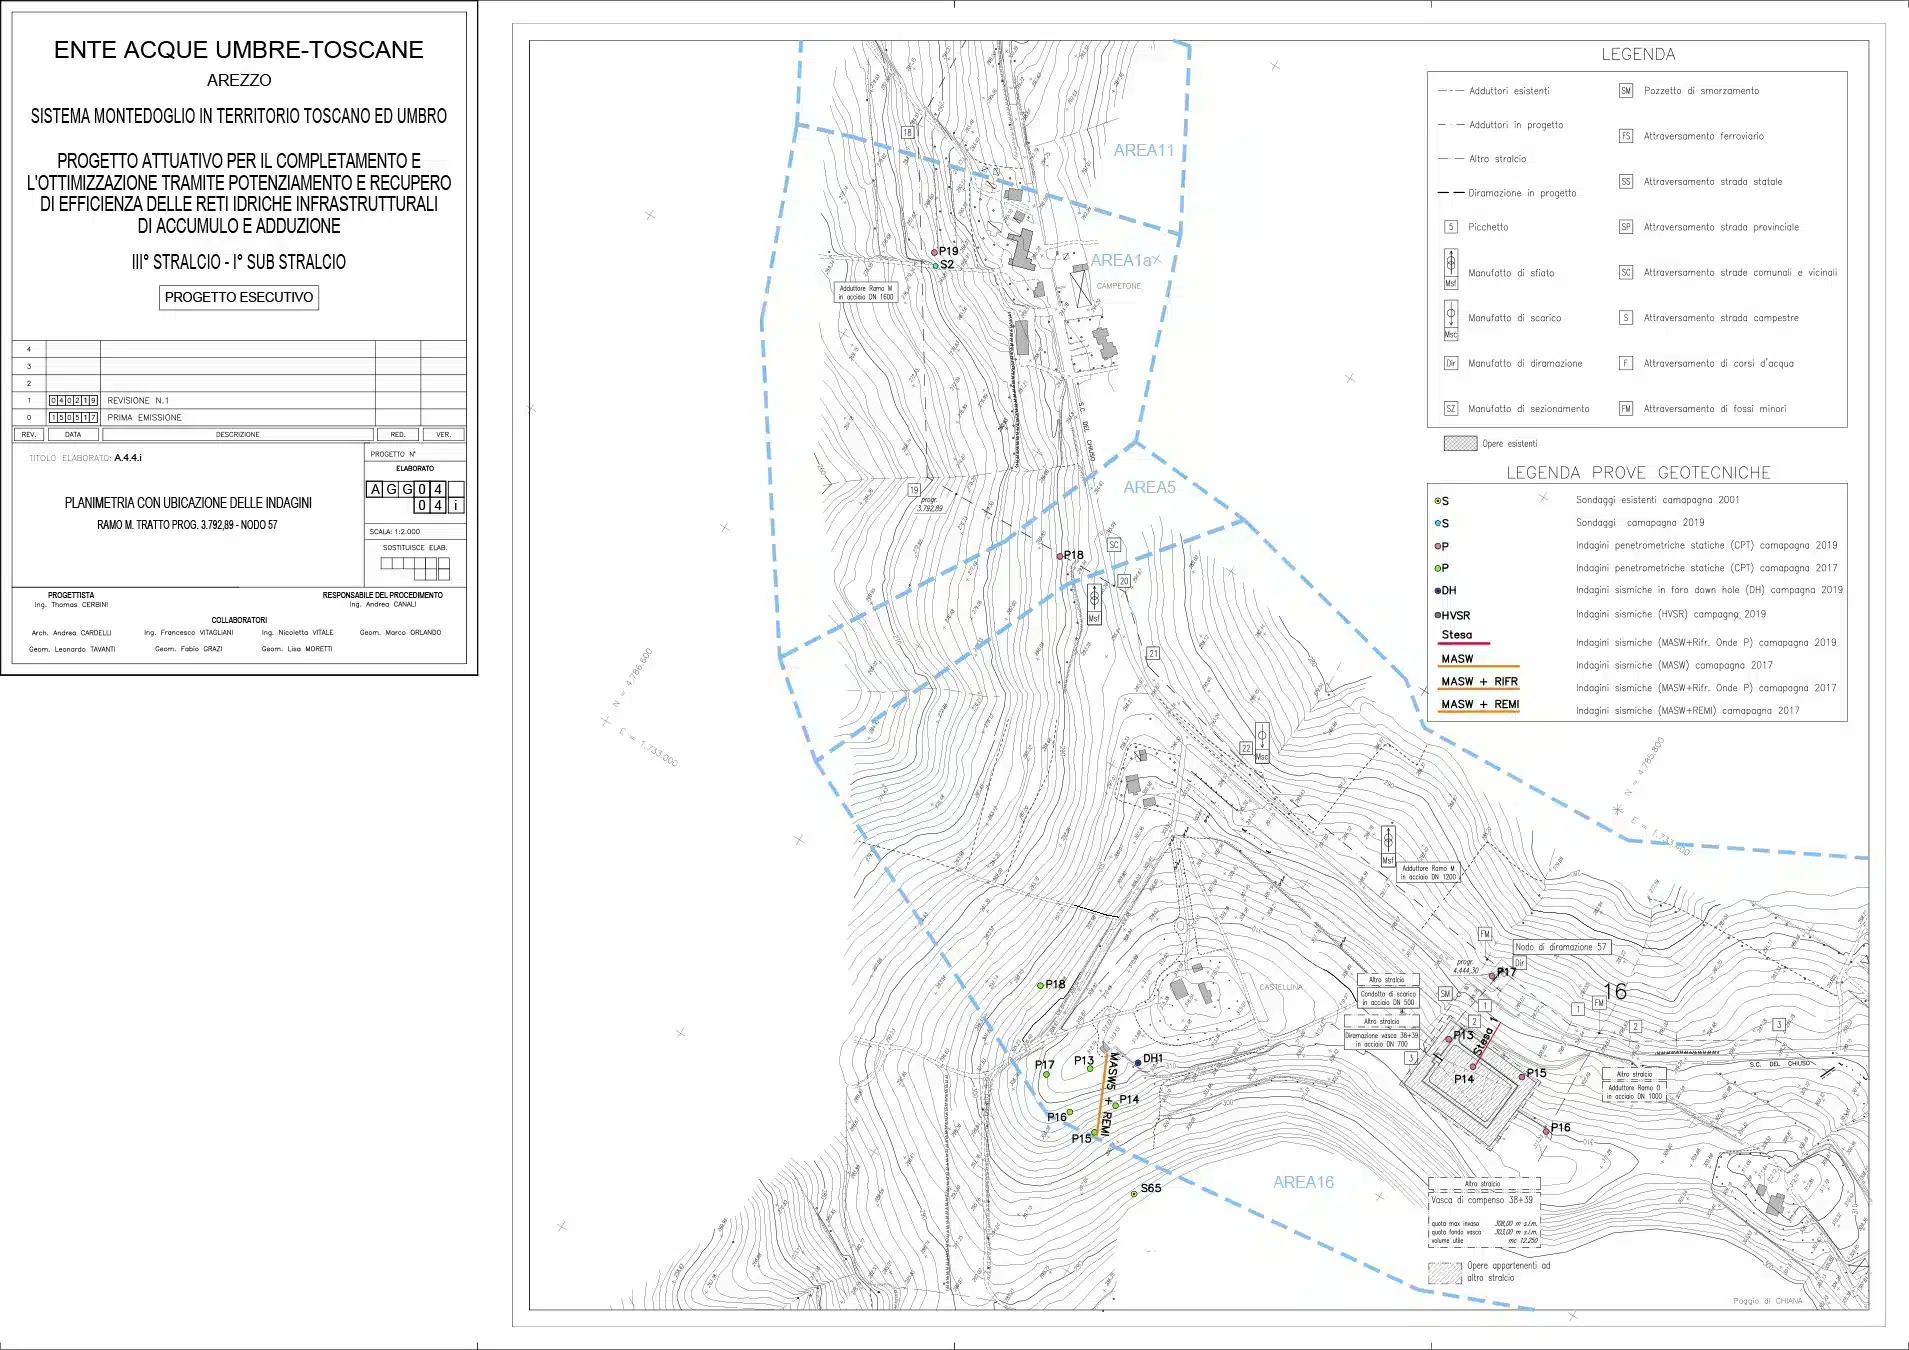Click the PLANIMETRIA CON UBICAZIONE DELLE INDAGINI title
The height and width of the screenshot is (1350, 1909).
[x=188, y=503]
